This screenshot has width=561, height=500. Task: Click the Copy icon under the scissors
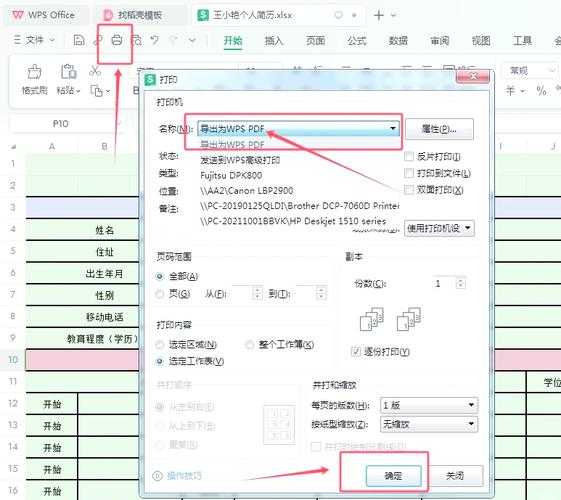coord(97,91)
